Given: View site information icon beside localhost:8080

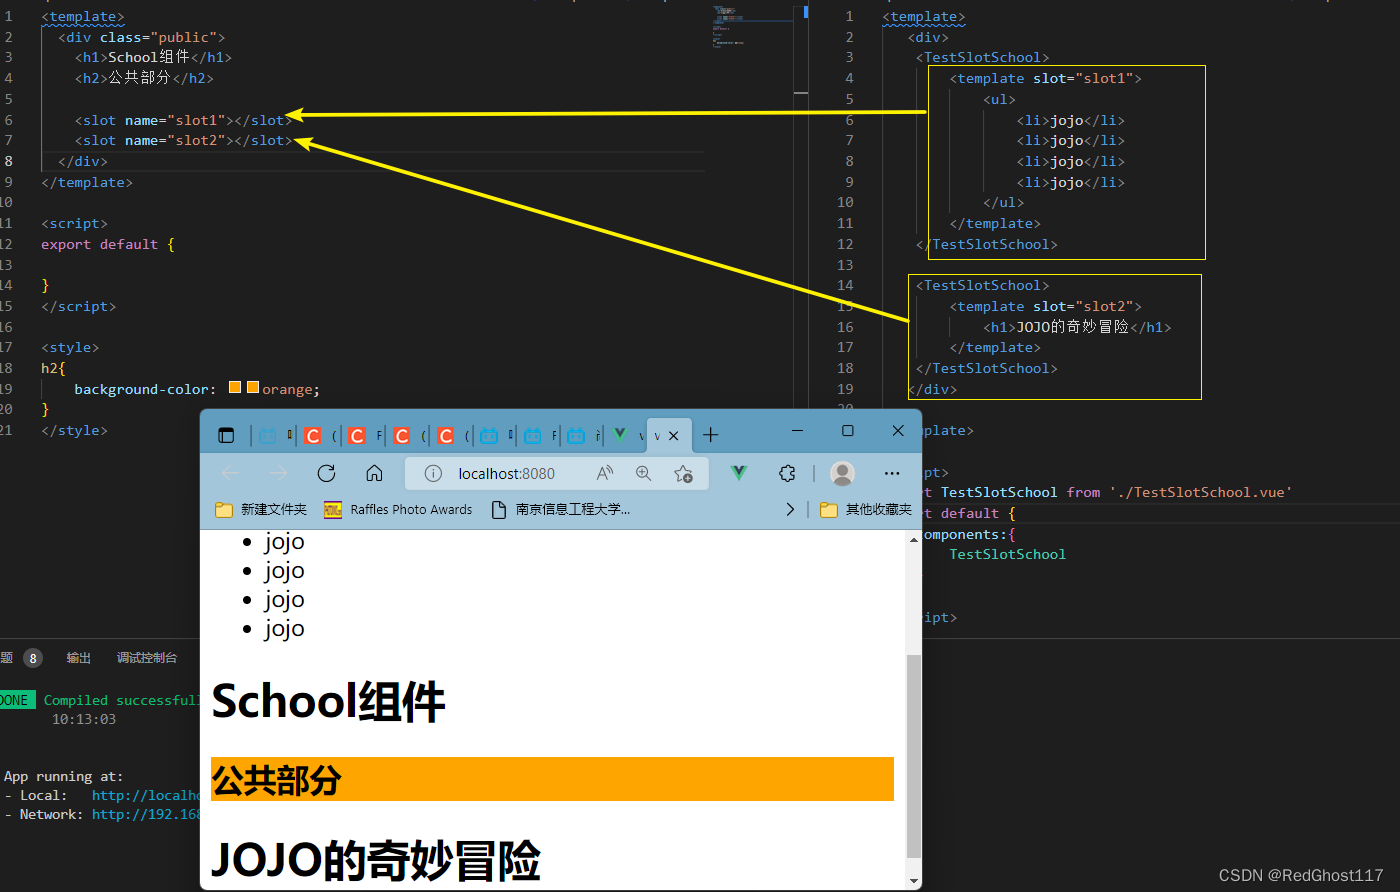Looking at the screenshot, I should coord(433,474).
